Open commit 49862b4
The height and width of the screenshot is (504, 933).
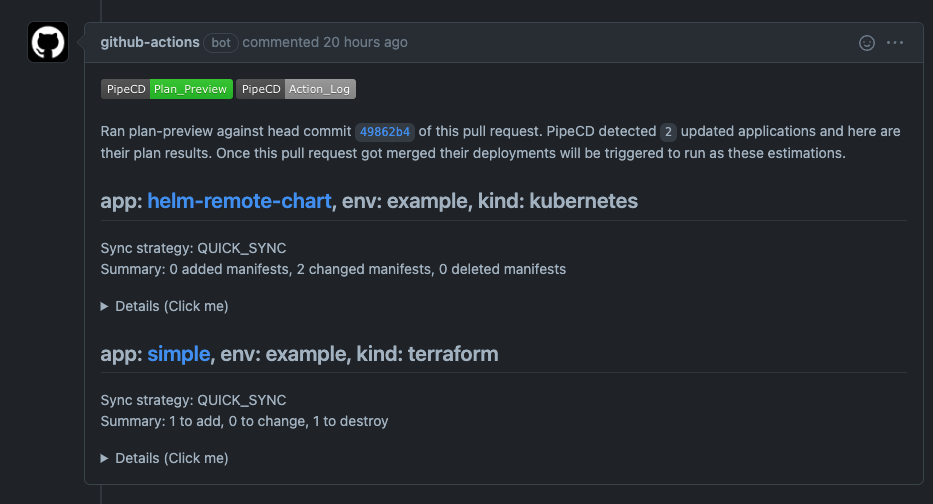(385, 132)
